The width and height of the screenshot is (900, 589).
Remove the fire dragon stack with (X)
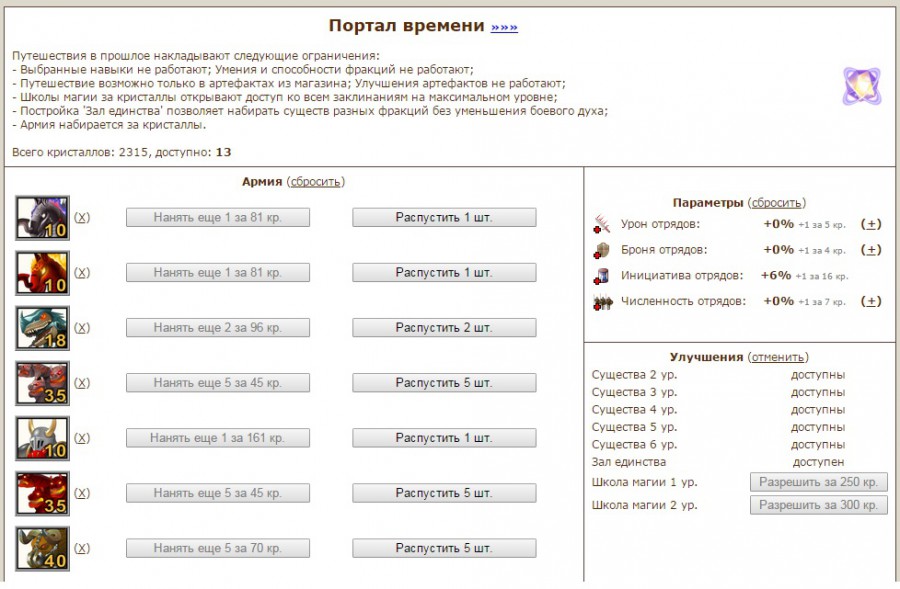point(82,272)
